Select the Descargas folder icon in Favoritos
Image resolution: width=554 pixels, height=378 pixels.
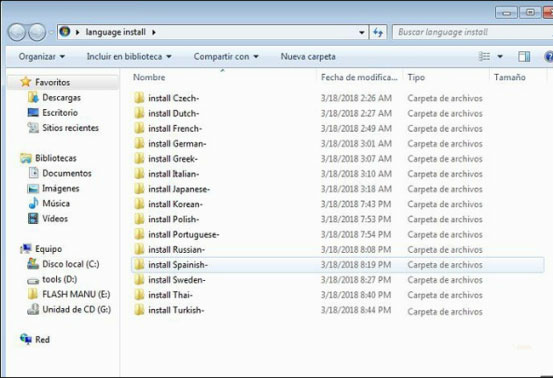[x=33, y=97]
